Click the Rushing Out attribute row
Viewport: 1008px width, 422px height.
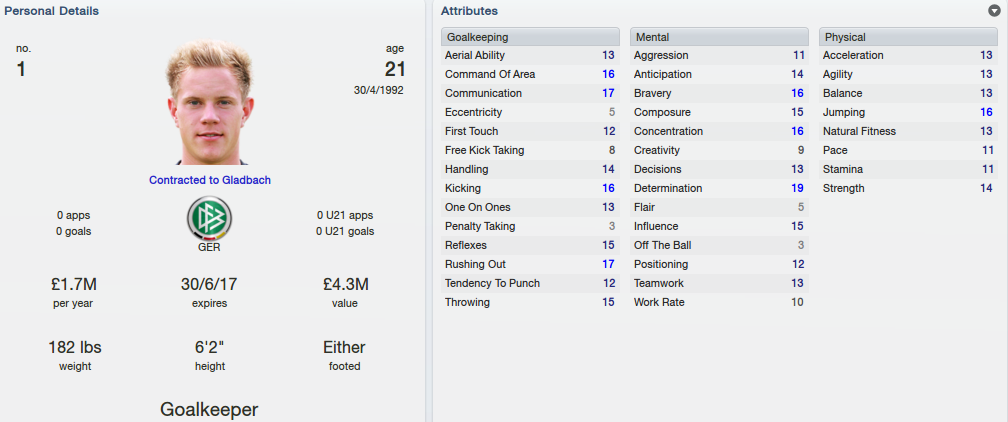point(530,264)
